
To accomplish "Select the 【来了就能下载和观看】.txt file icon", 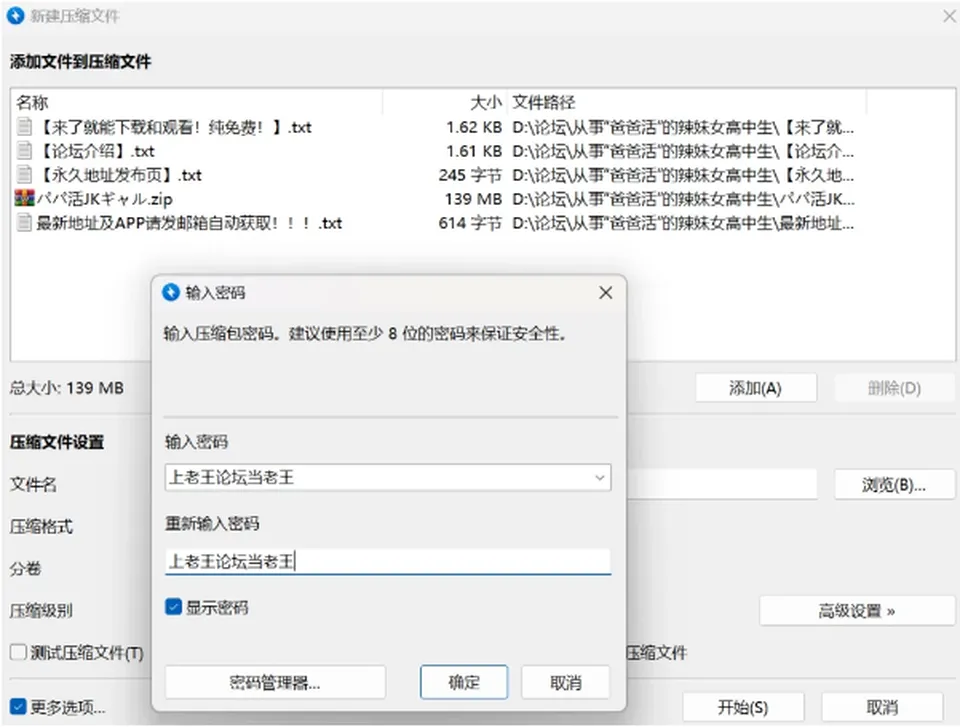I will 24,127.
